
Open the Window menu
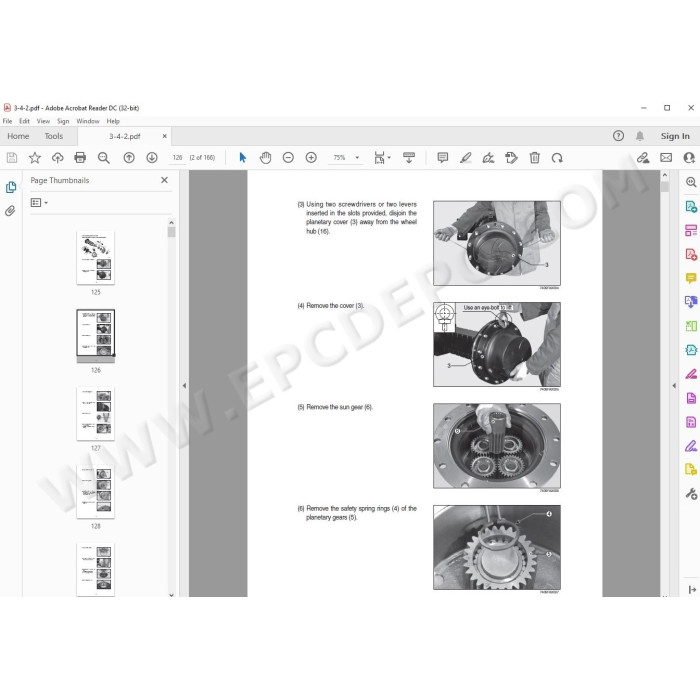(x=88, y=121)
